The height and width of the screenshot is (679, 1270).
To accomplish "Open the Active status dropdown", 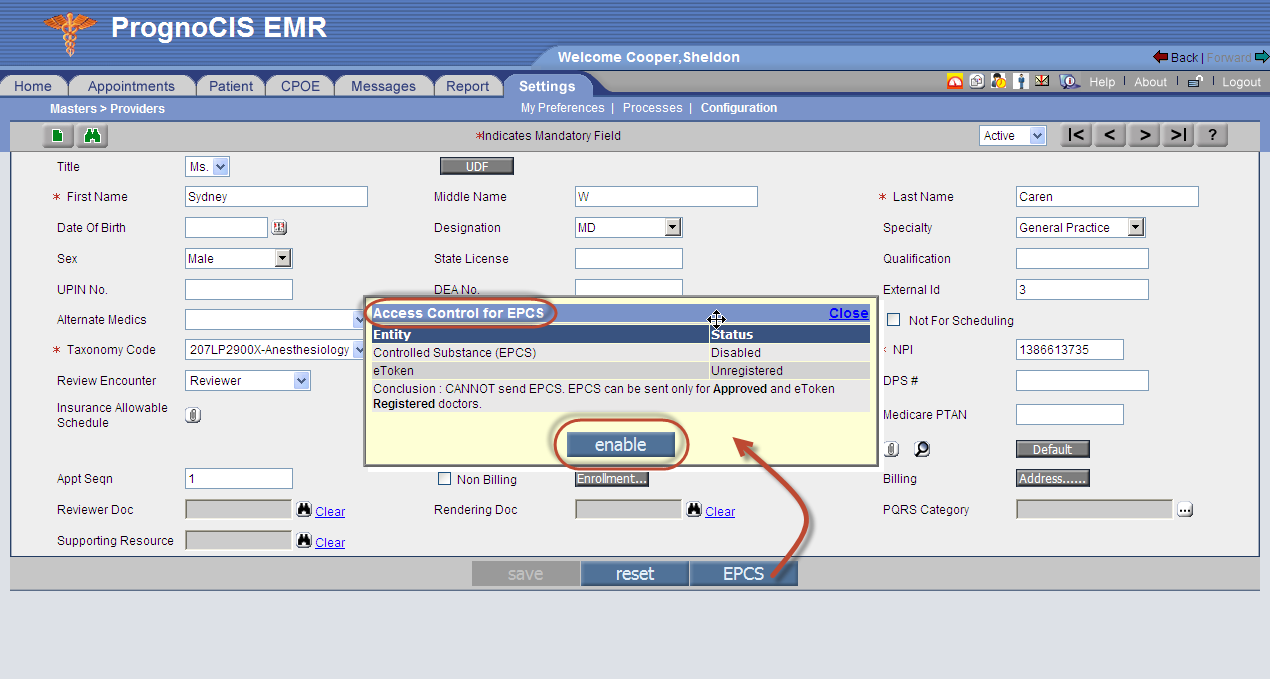I will point(1012,136).
